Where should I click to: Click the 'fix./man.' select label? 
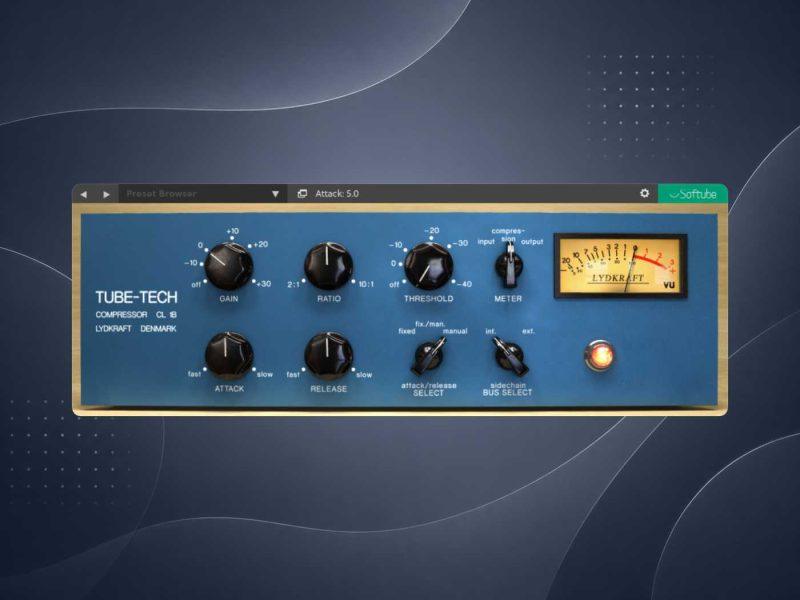pyautogui.click(x=430, y=324)
